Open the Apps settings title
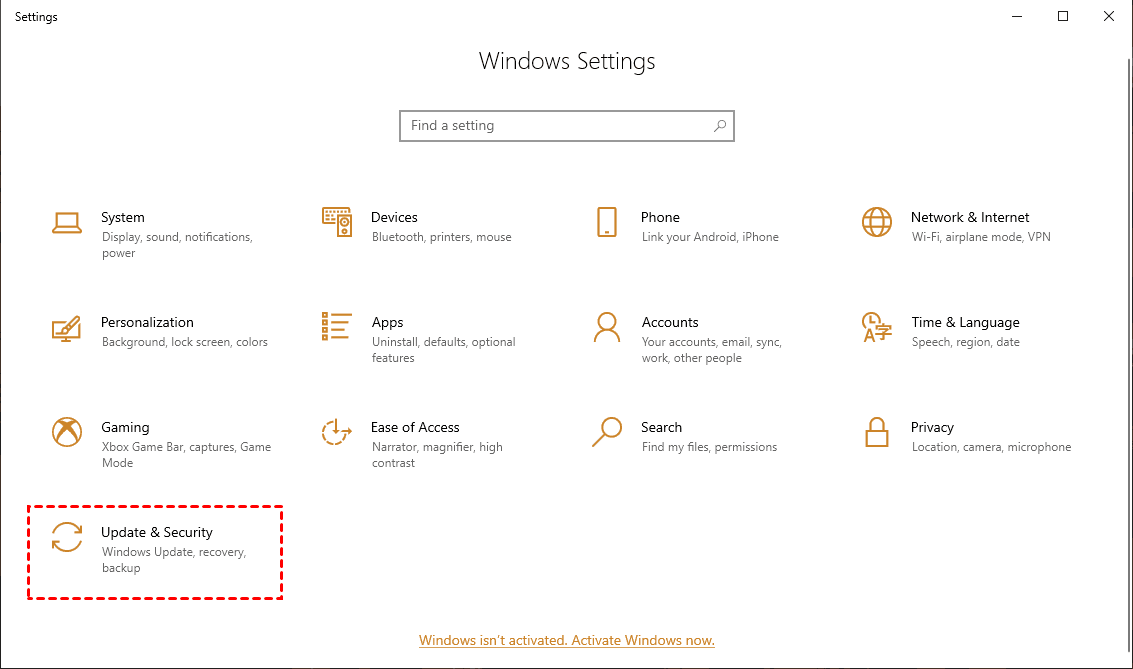This screenshot has width=1133, height=669. [387, 323]
